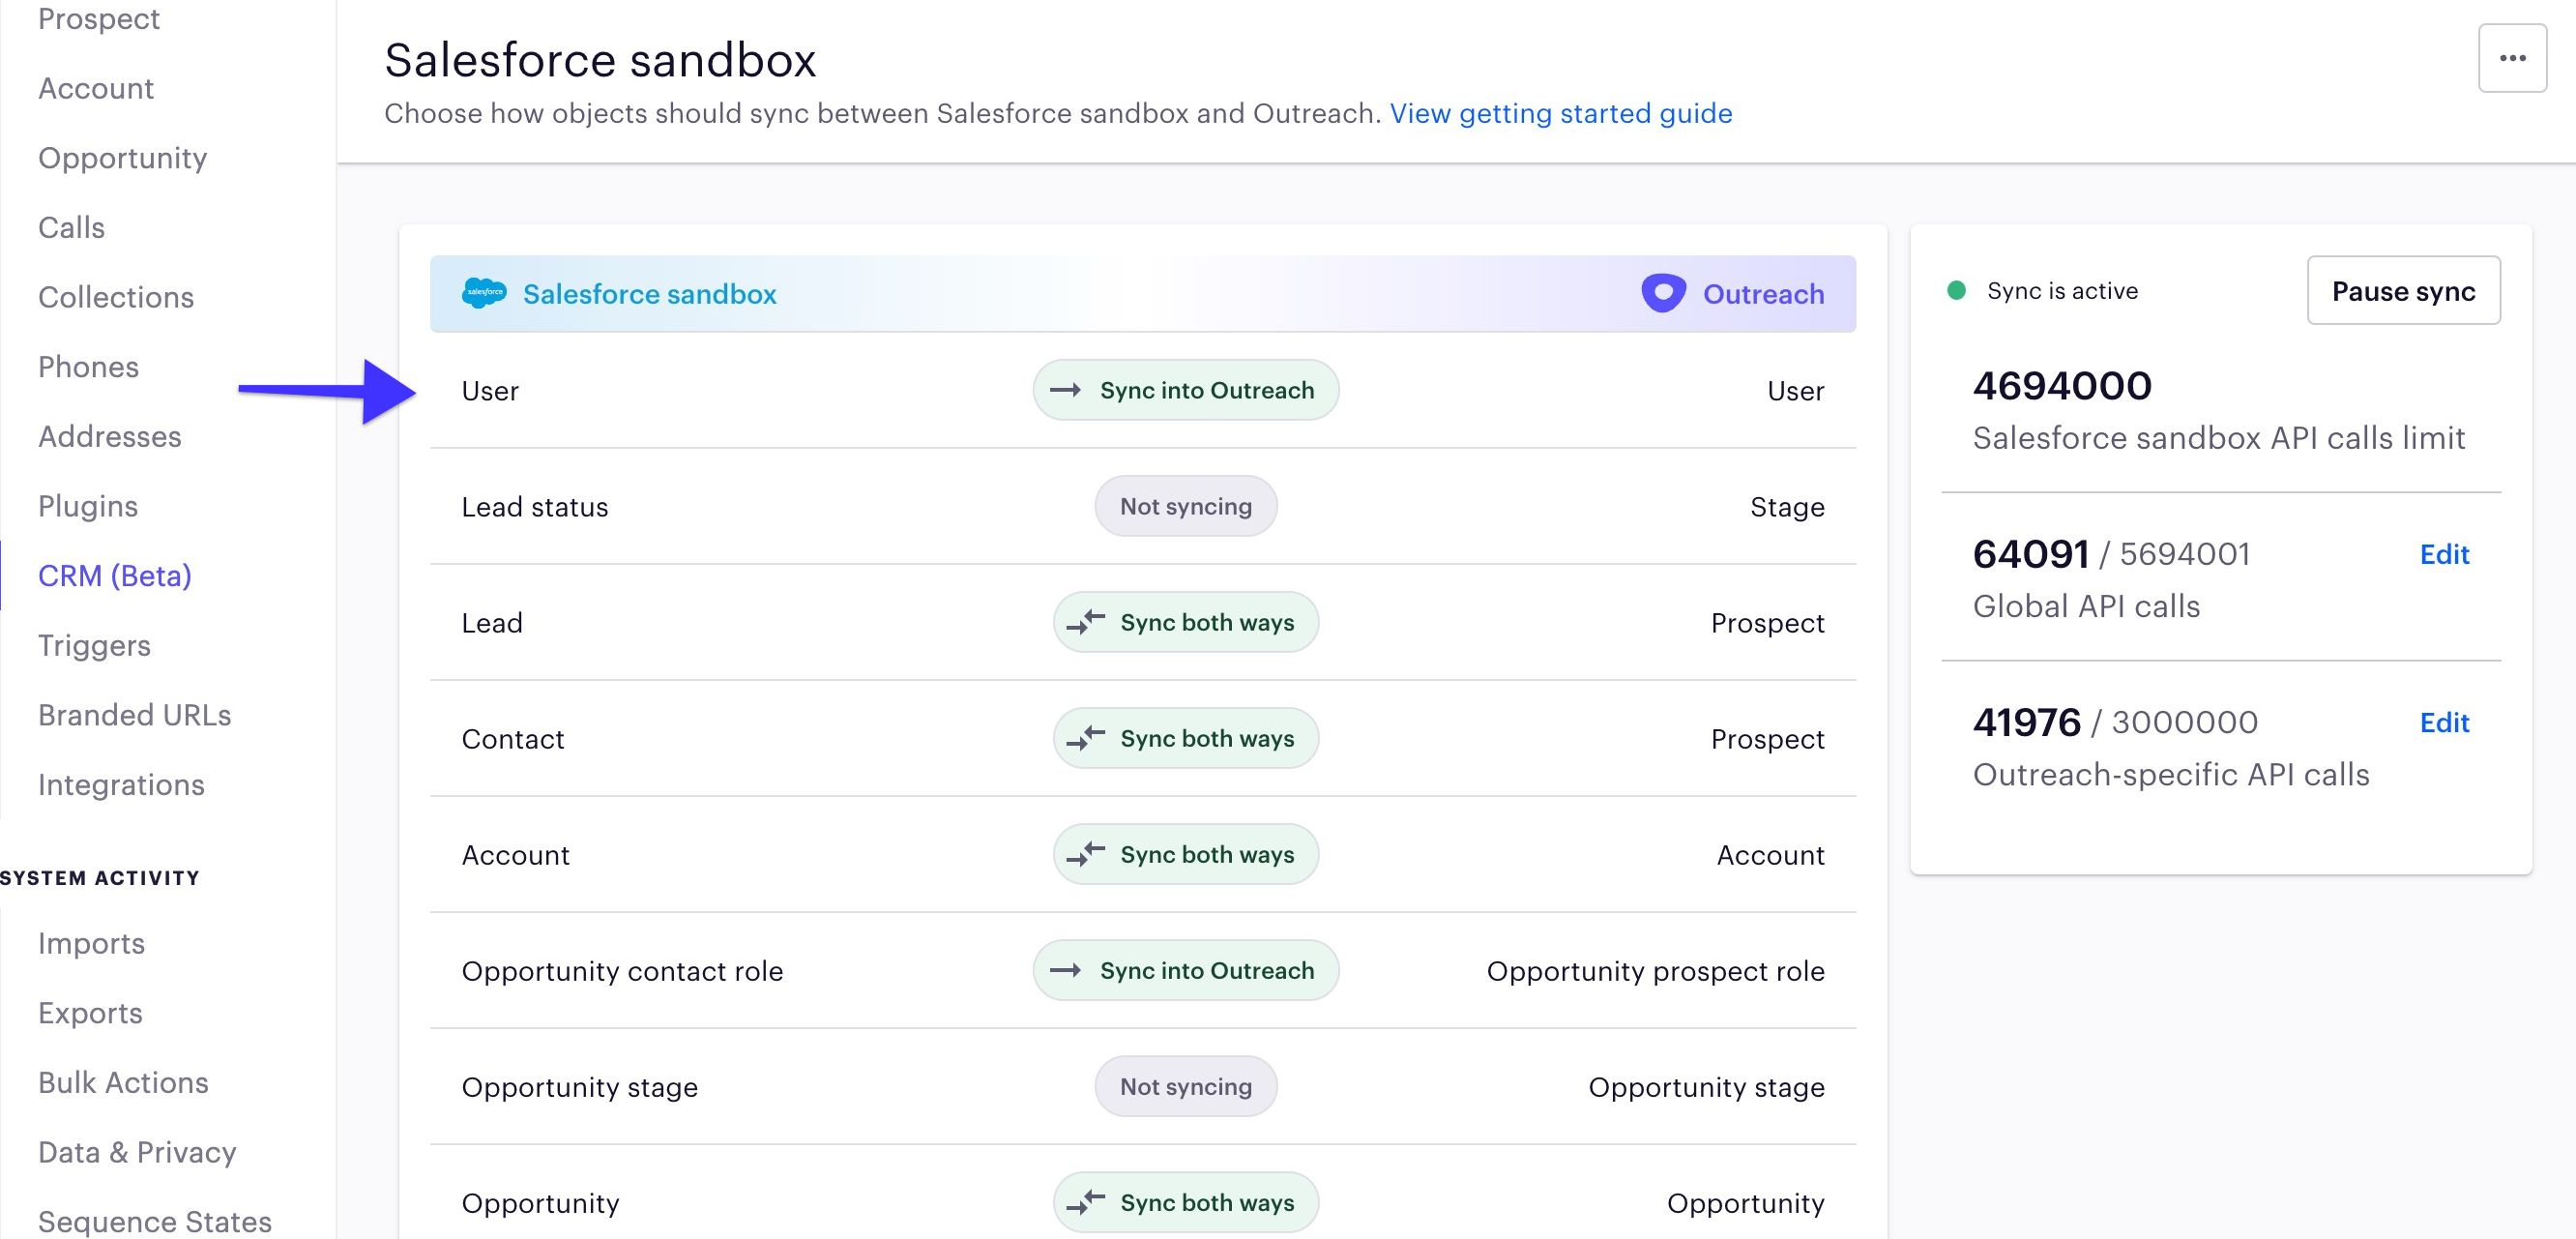Click the Account row Sync both ways badge
The height and width of the screenshot is (1239, 2576).
[x=1185, y=854]
